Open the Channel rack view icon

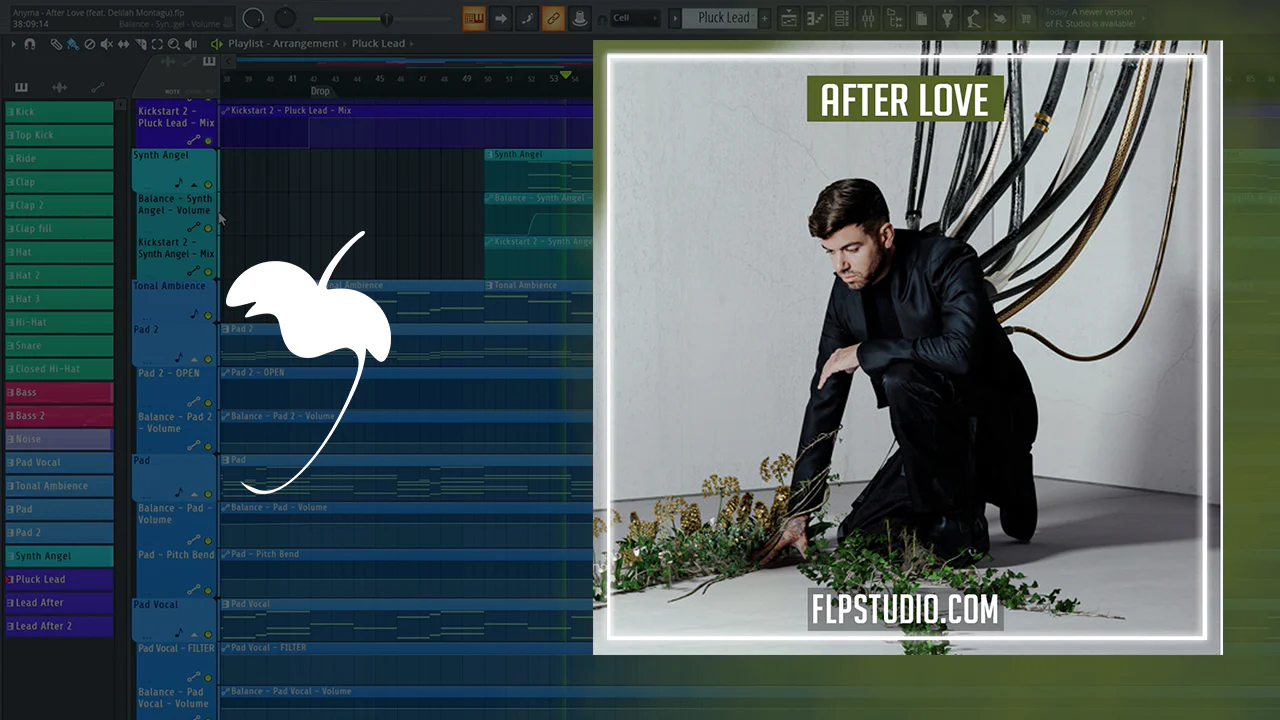click(841, 18)
